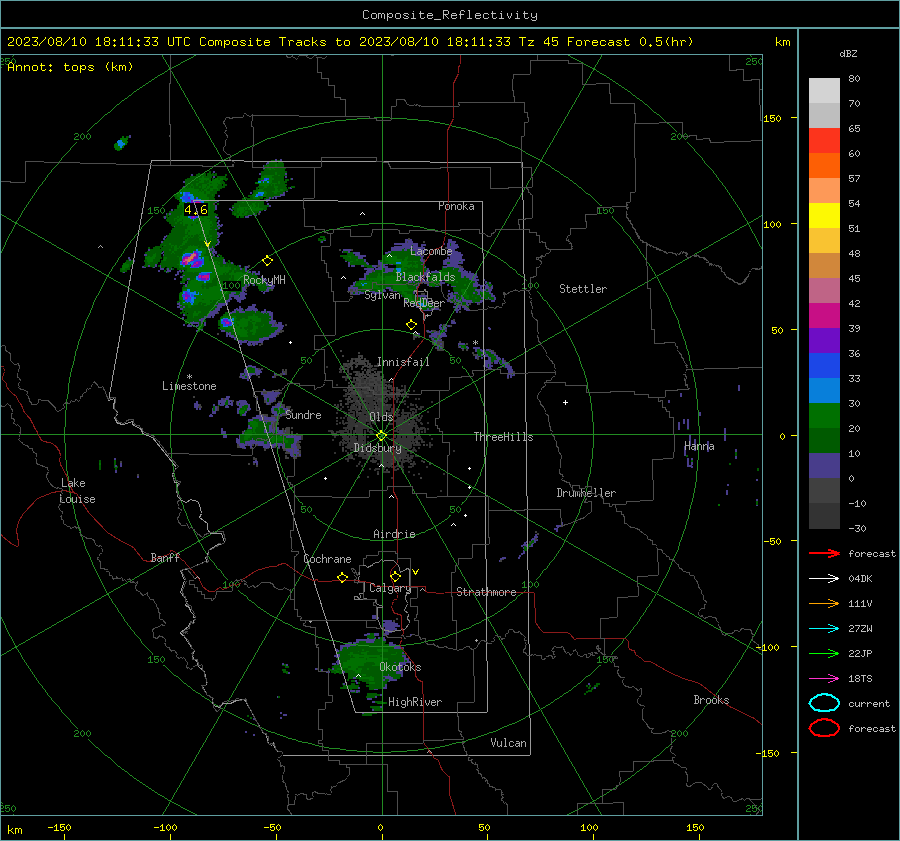This screenshot has width=900, height=841.
Task: Click the ThreeHills label
Action: click(x=503, y=437)
